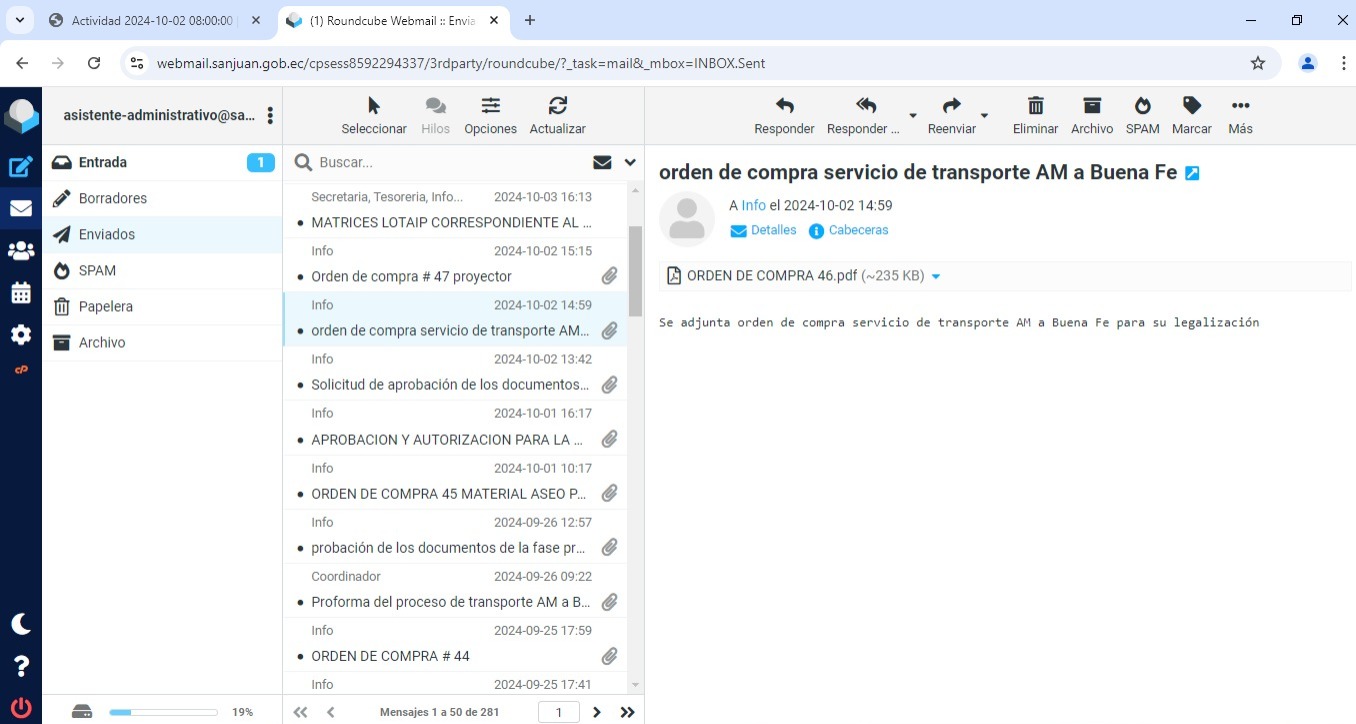Switch to the Actividad browser tab

tap(150, 20)
